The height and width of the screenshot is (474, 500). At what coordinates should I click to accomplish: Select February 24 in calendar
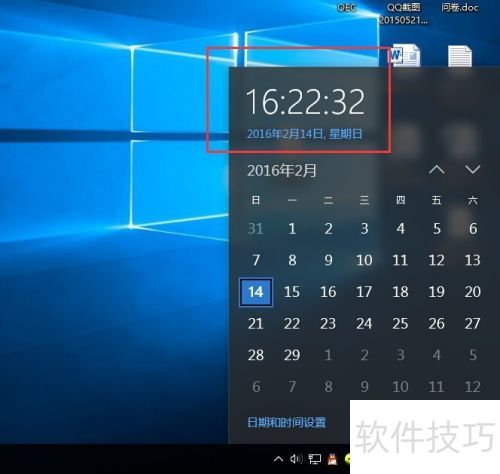[364, 324]
